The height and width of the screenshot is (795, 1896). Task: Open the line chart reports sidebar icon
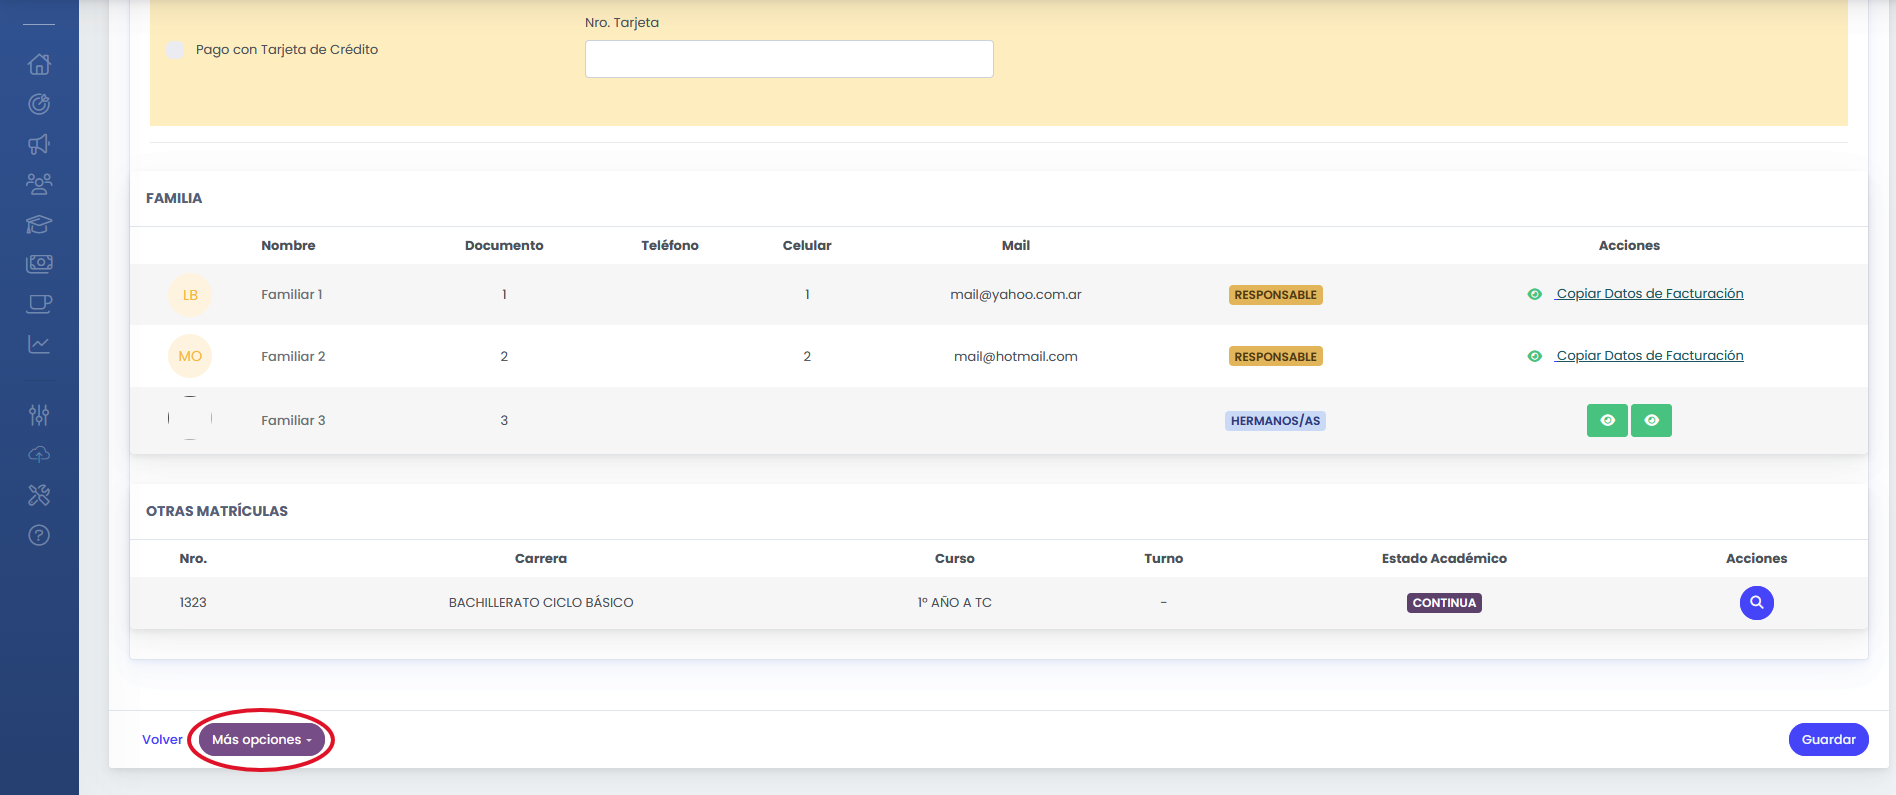pyautogui.click(x=39, y=344)
